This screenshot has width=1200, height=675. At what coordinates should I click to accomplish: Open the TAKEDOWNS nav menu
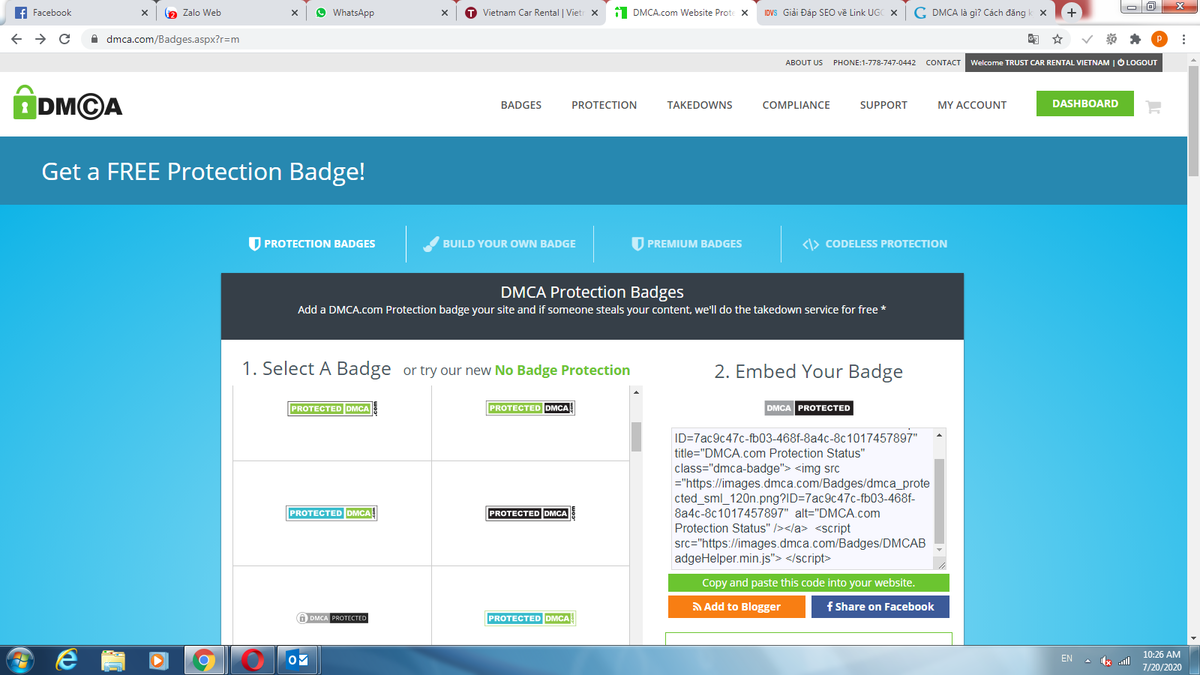(700, 105)
